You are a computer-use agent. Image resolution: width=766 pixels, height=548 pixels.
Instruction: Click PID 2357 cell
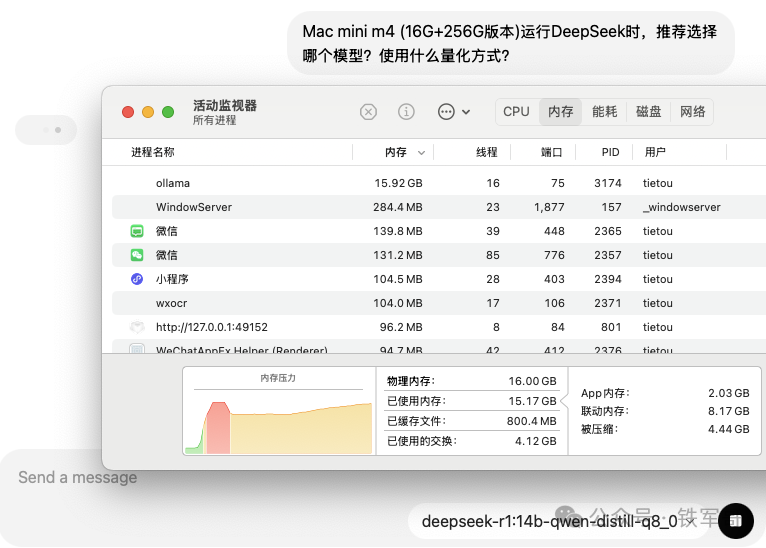click(607, 255)
